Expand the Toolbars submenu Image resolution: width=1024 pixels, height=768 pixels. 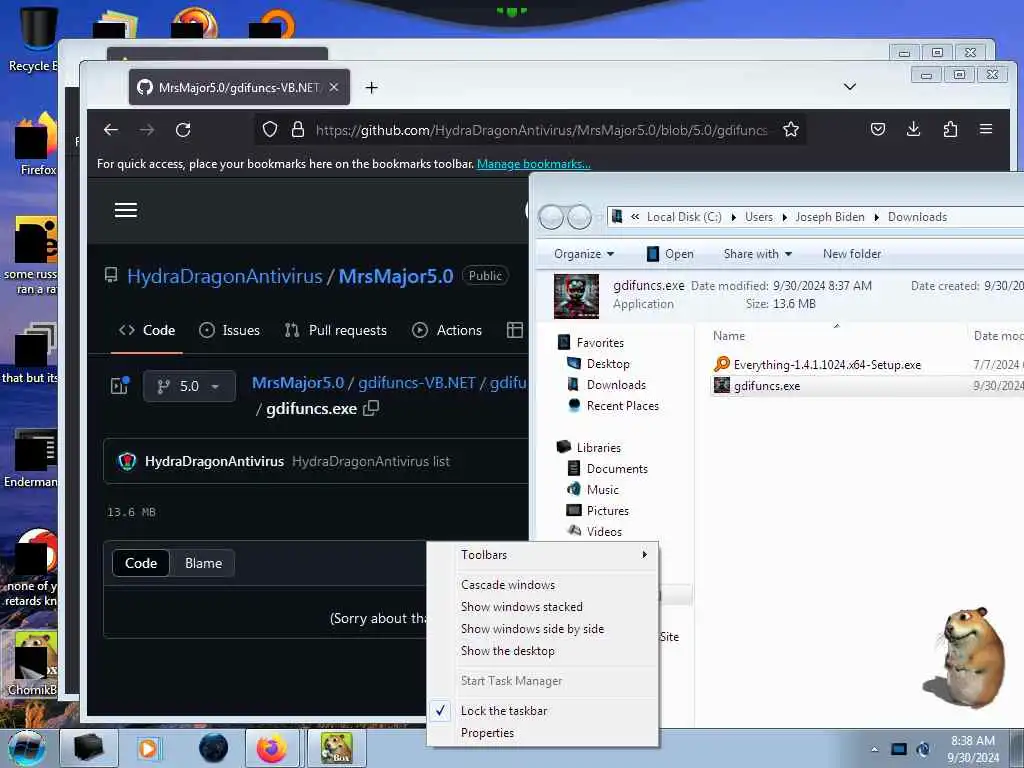click(x=543, y=554)
